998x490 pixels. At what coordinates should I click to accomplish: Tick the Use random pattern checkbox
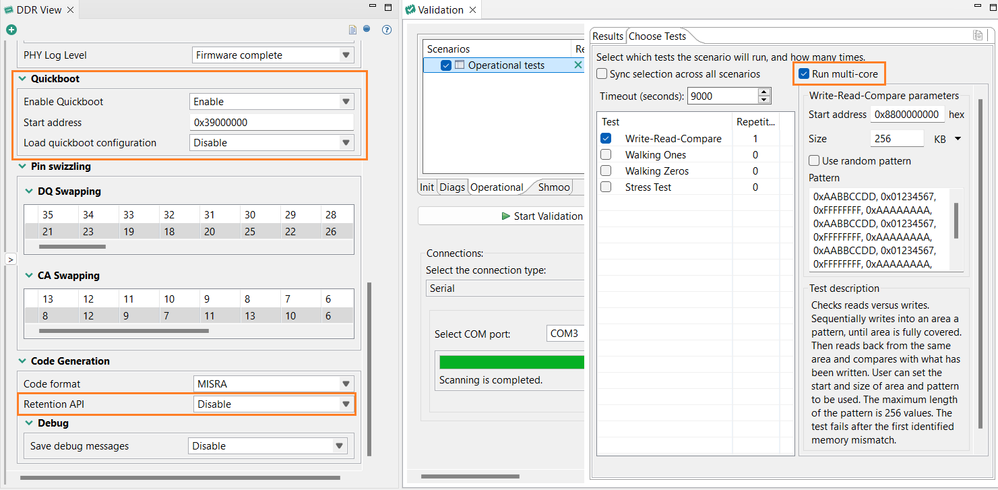(814, 161)
